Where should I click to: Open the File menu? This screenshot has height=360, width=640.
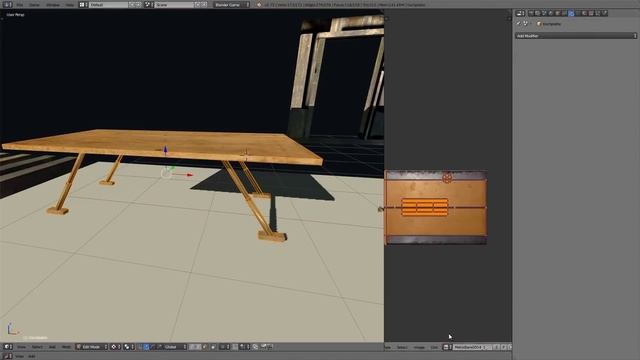[20, 4]
